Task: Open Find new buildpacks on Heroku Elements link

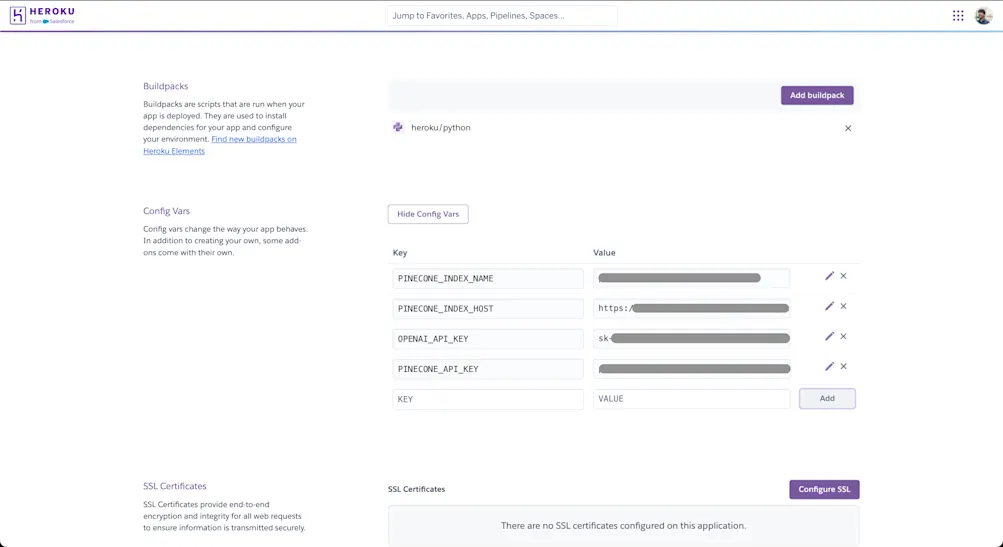Action: (x=219, y=145)
